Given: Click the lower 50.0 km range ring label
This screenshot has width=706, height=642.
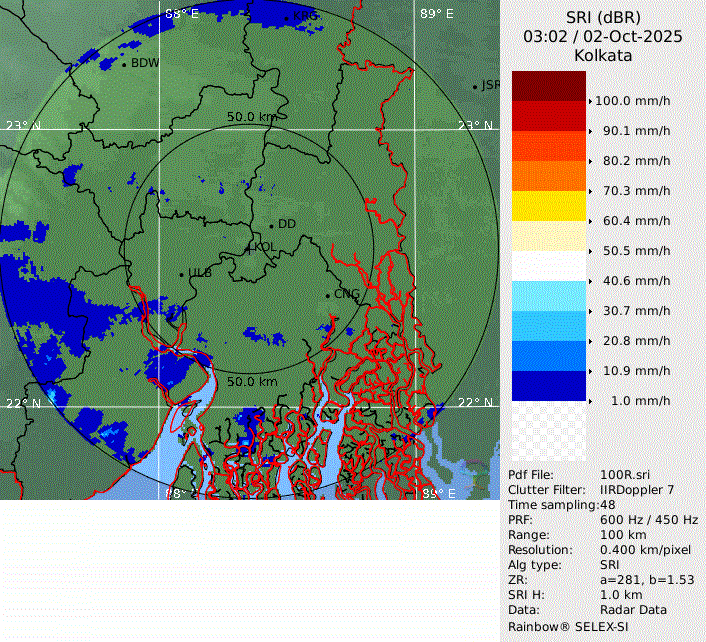Looking at the screenshot, I should click(252, 381).
